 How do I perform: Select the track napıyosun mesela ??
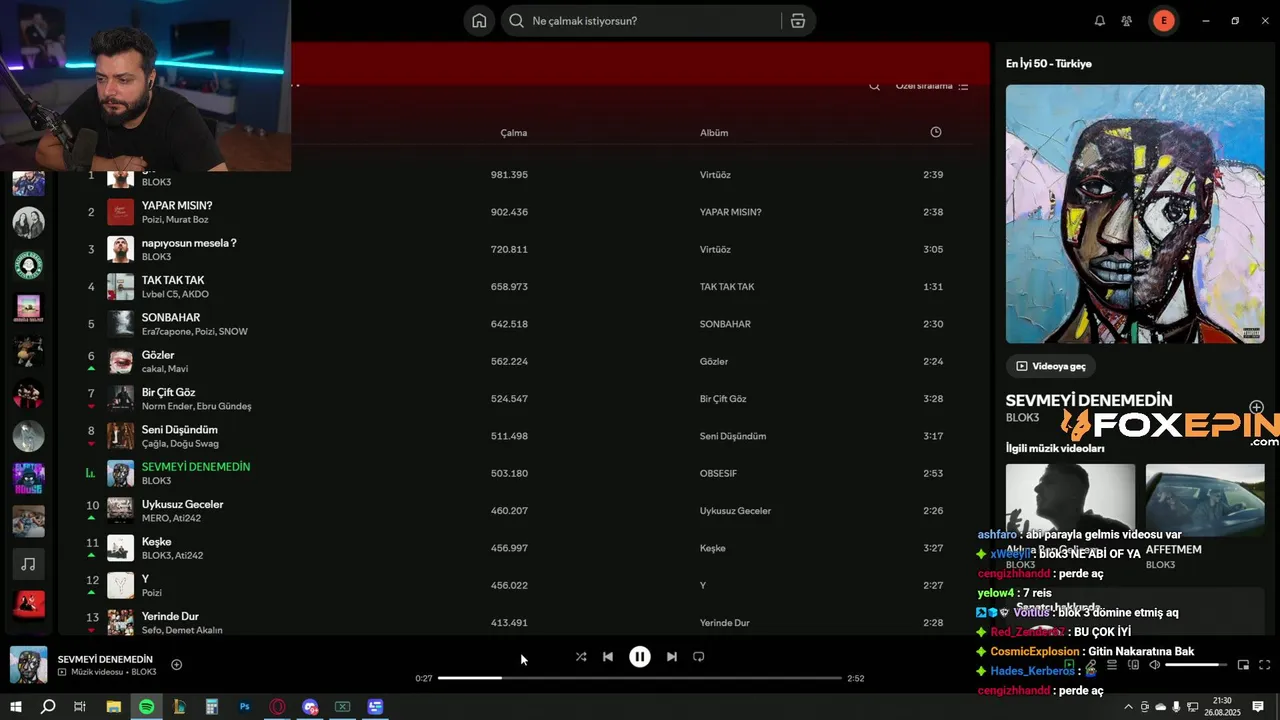(189, 243)
